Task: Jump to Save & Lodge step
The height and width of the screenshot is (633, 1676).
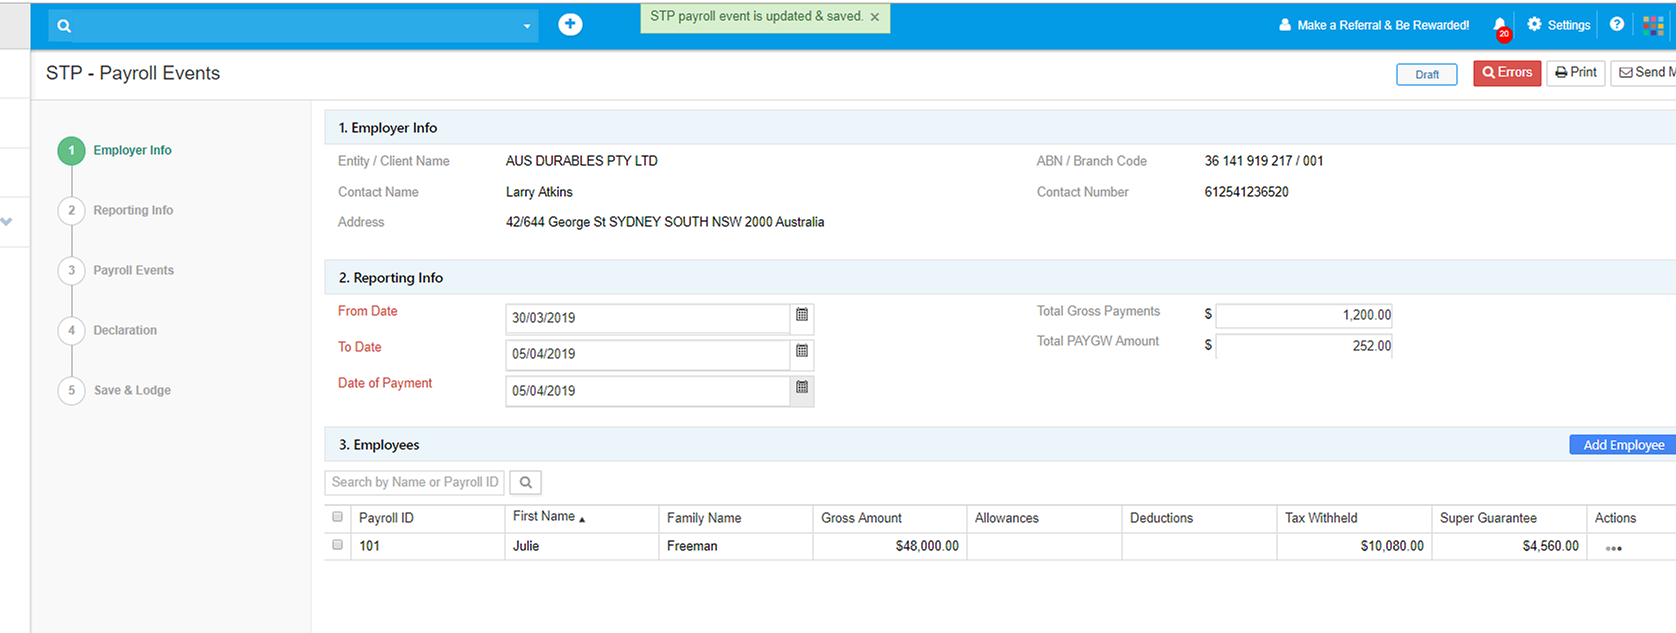Action: click(x=132, y=390)
